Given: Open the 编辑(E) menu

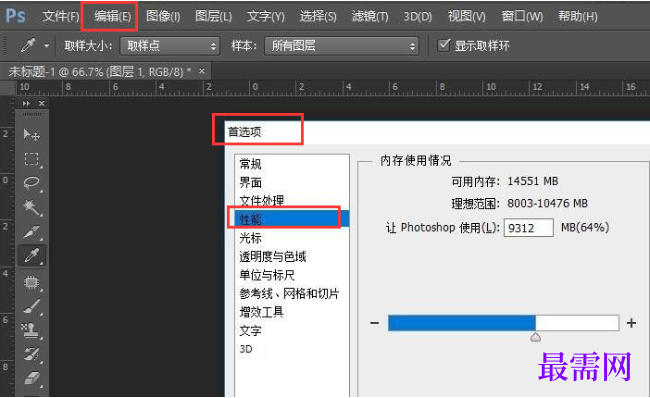Looking at the screenshot, I should click(112, 17).
